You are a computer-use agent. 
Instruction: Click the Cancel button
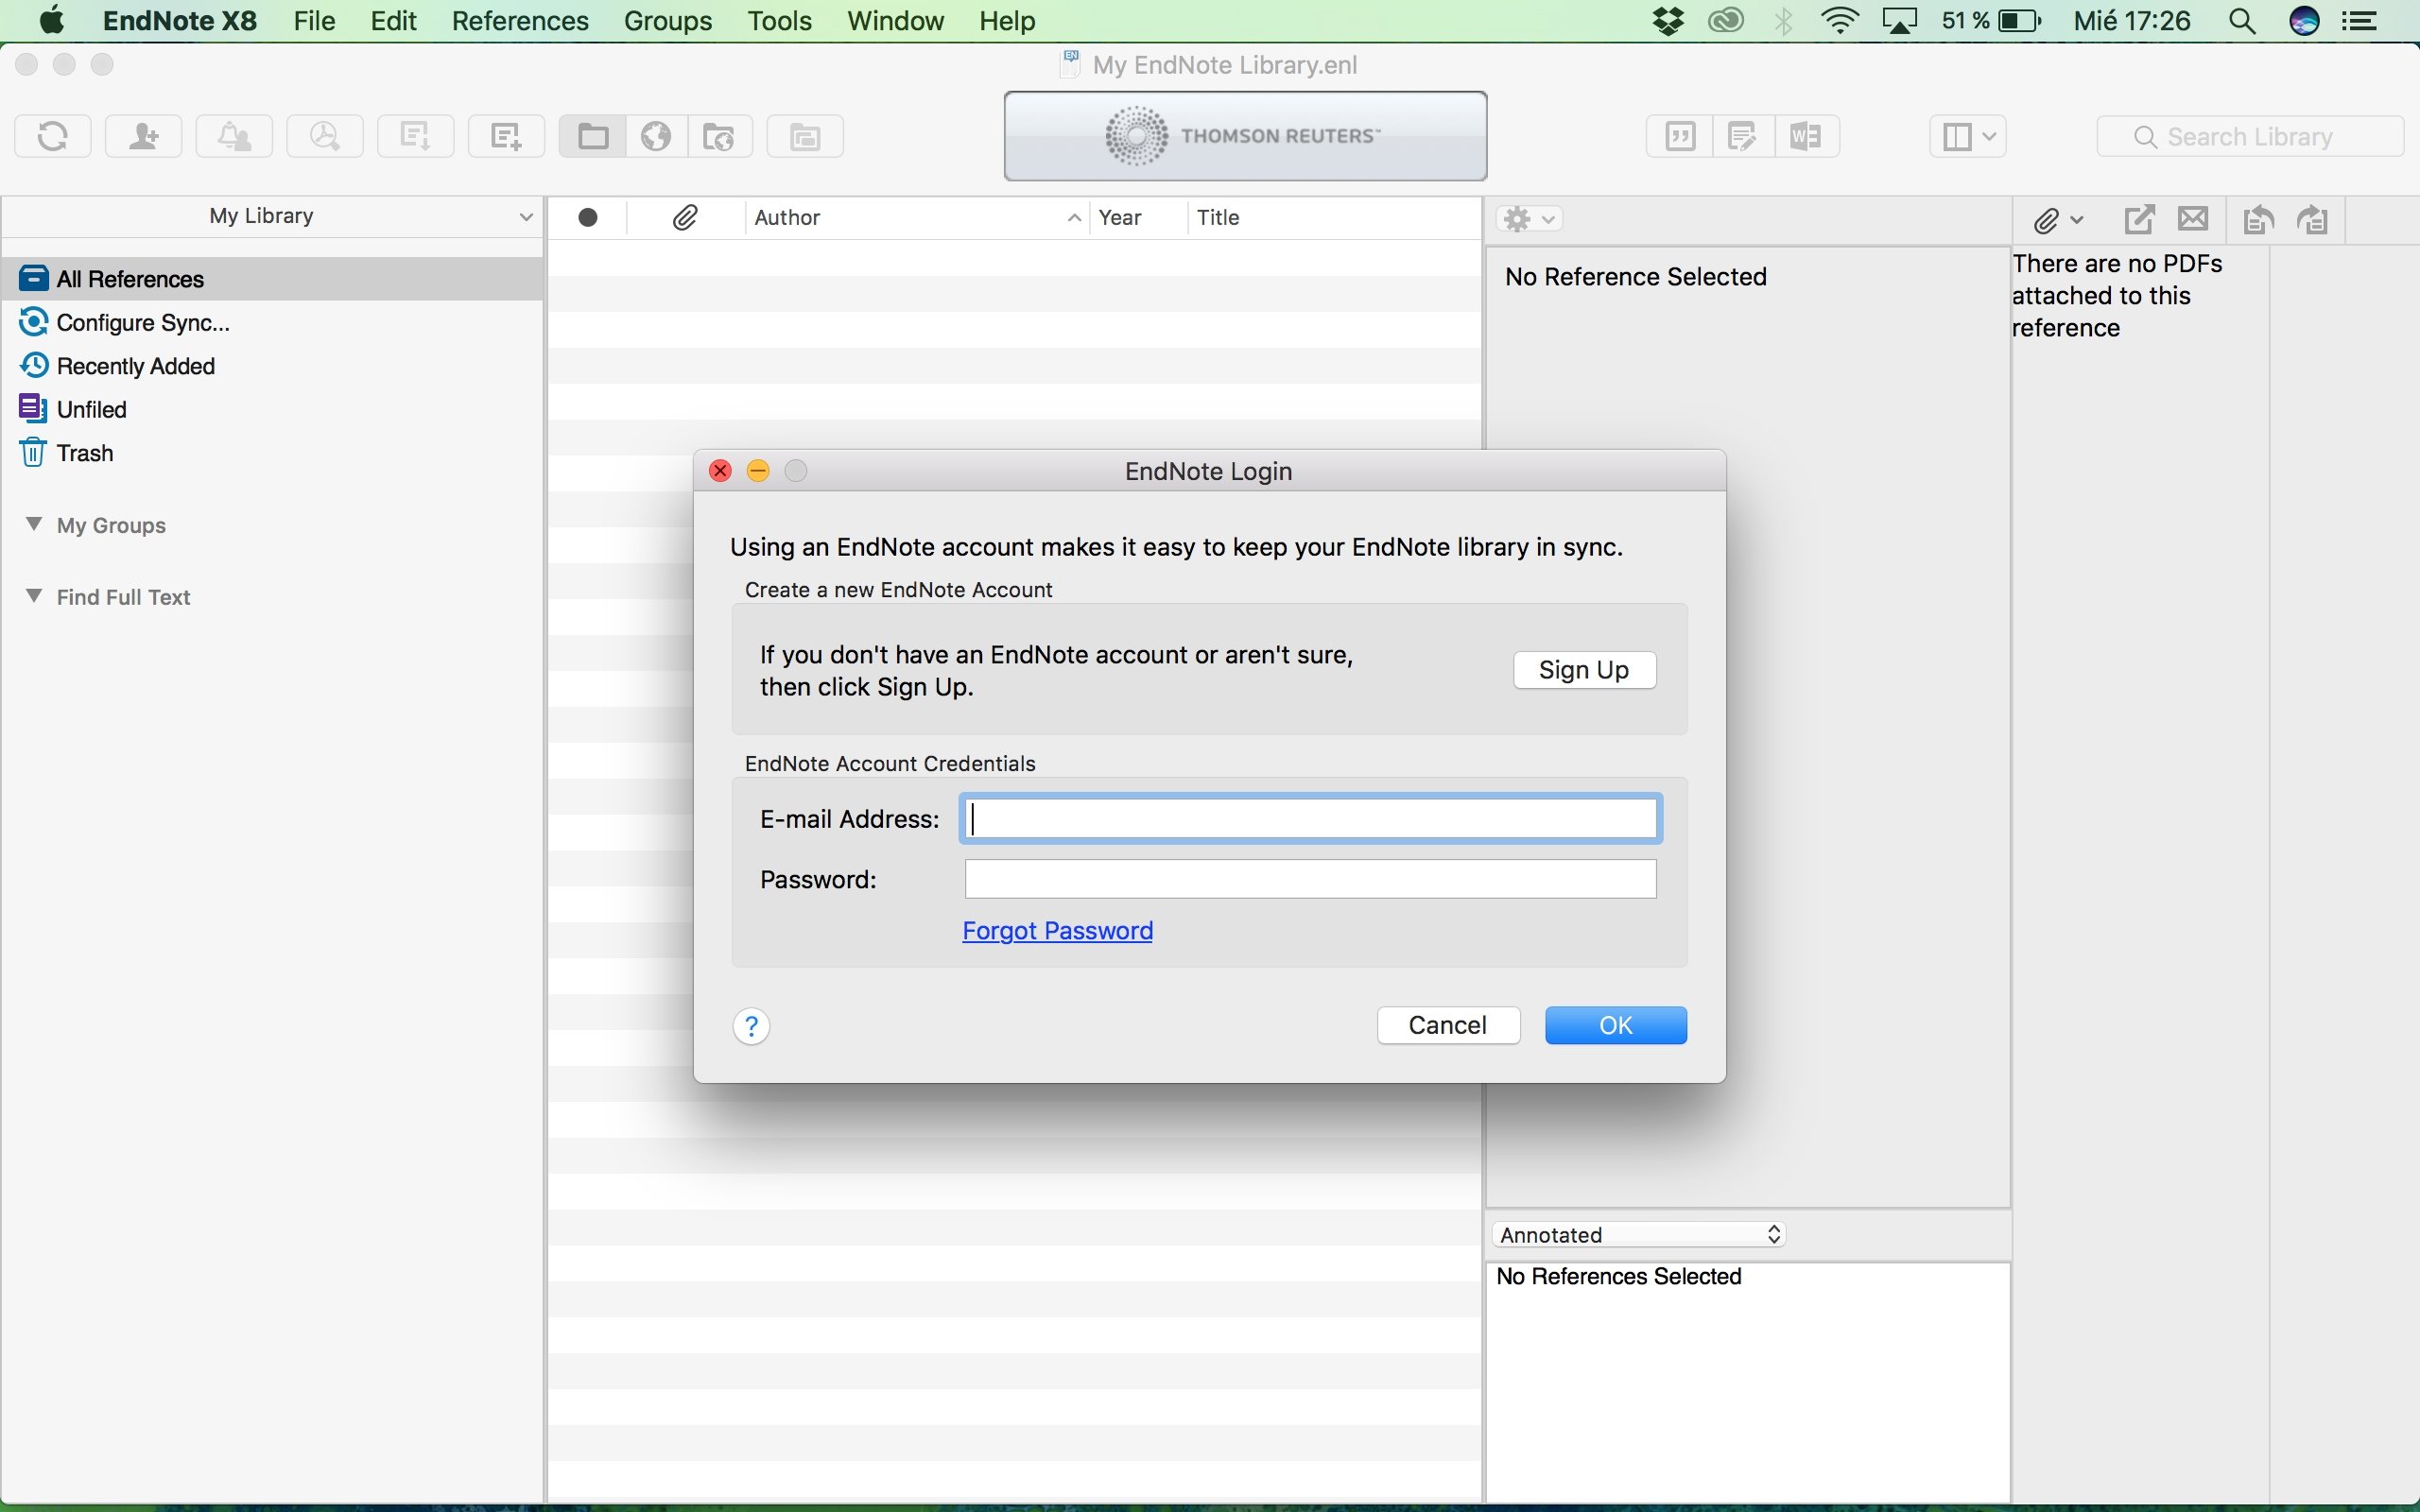1448,1024
